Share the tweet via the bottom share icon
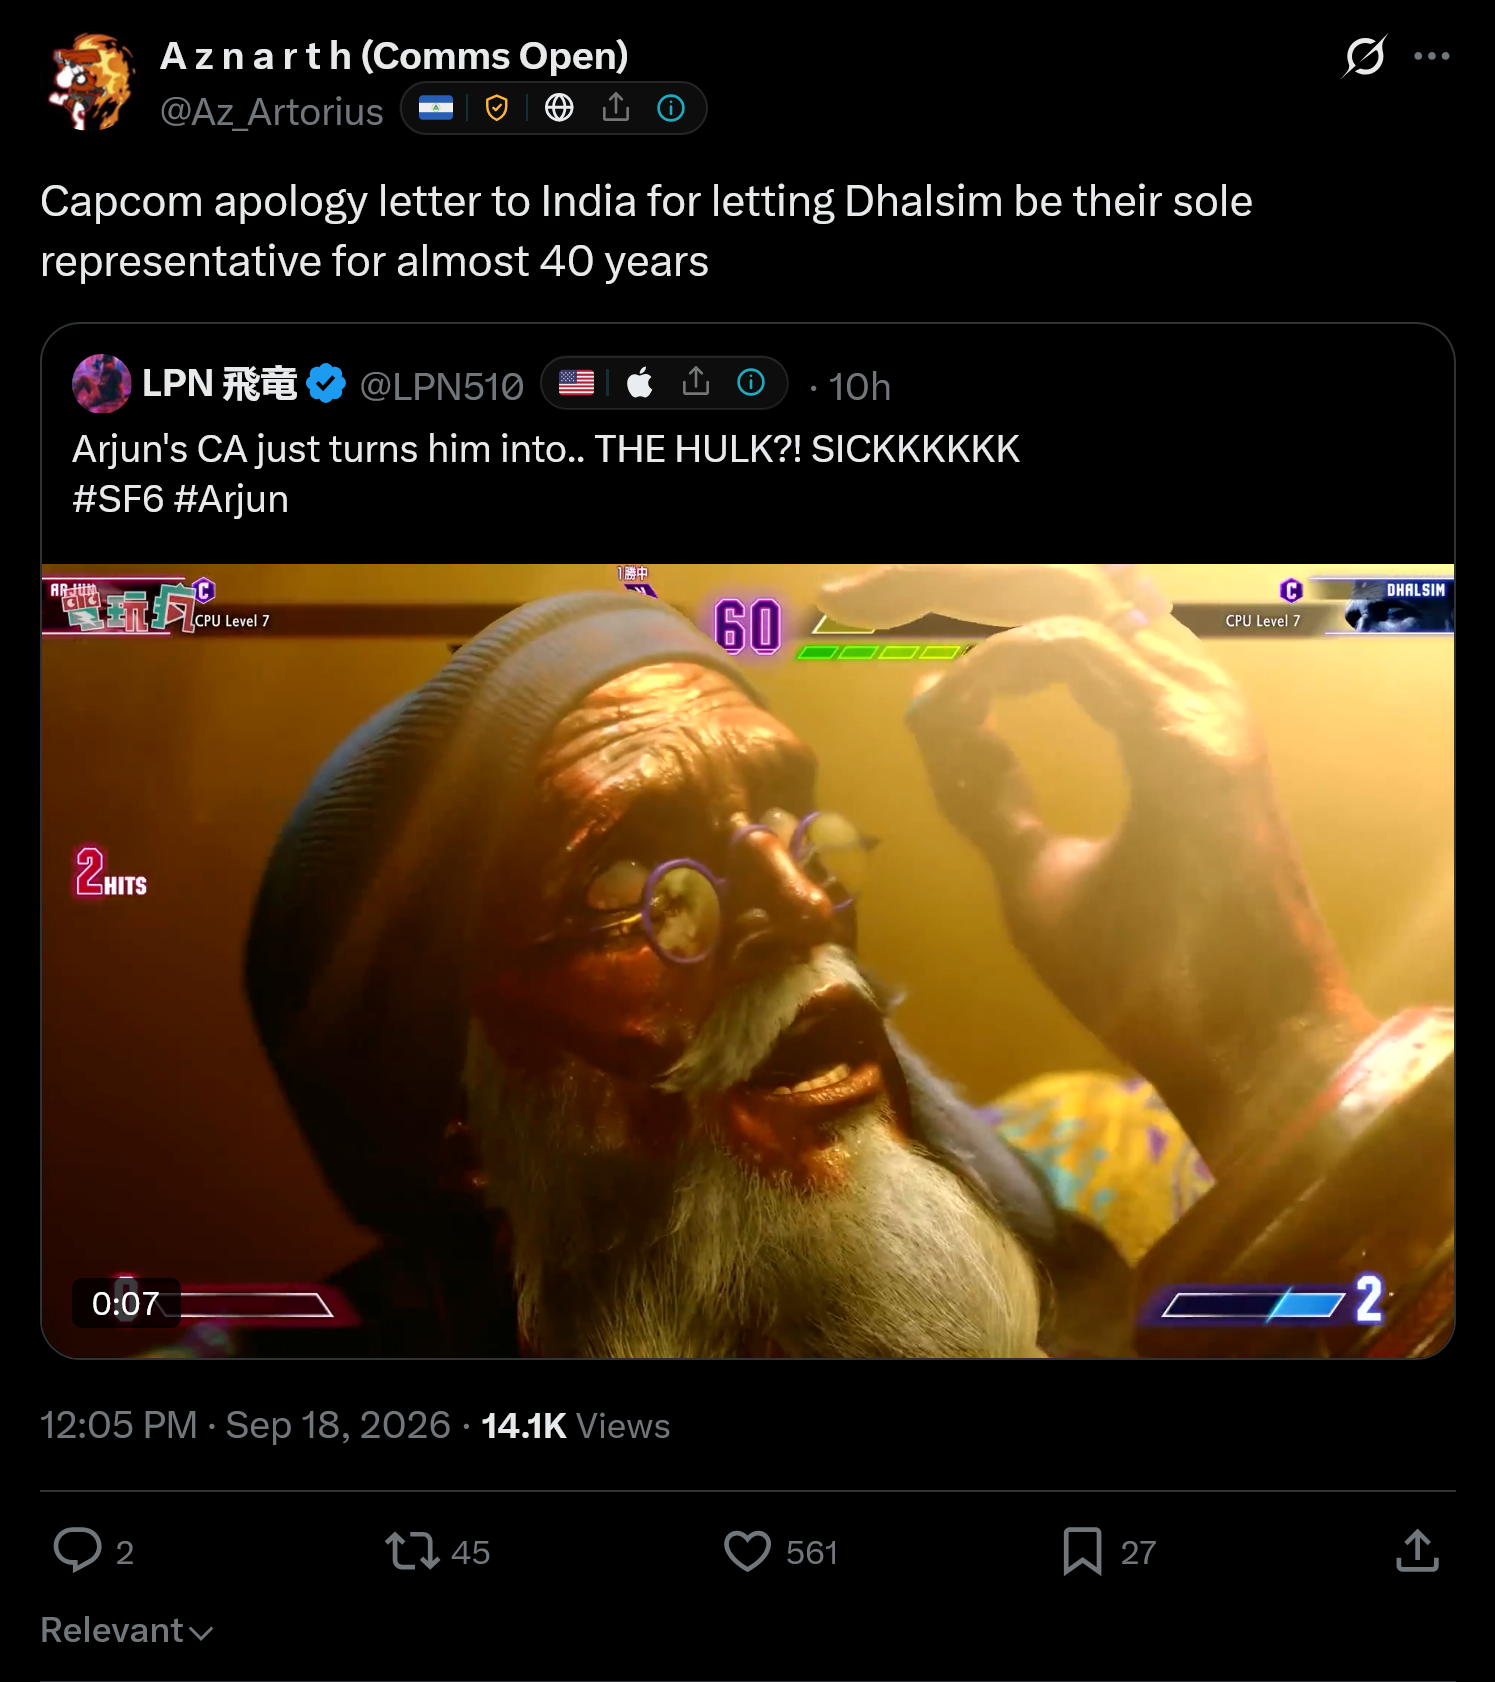The image size is (1495, 1682). point(1418,1551)
